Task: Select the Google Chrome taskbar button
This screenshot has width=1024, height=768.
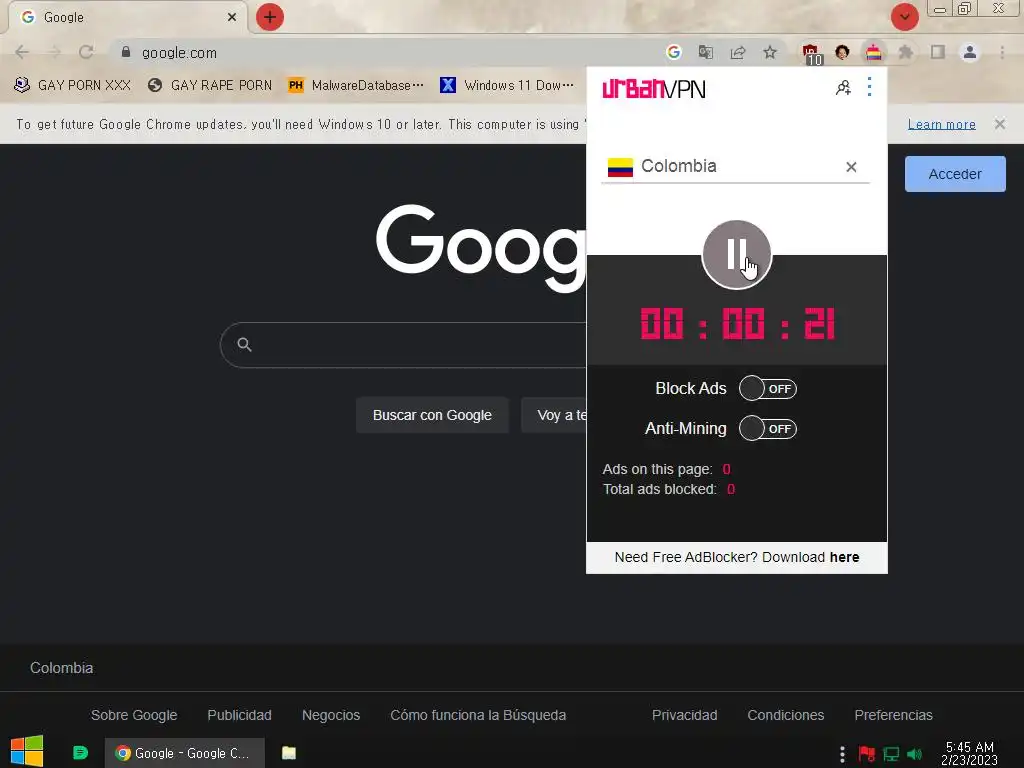Action: point(185,753)
